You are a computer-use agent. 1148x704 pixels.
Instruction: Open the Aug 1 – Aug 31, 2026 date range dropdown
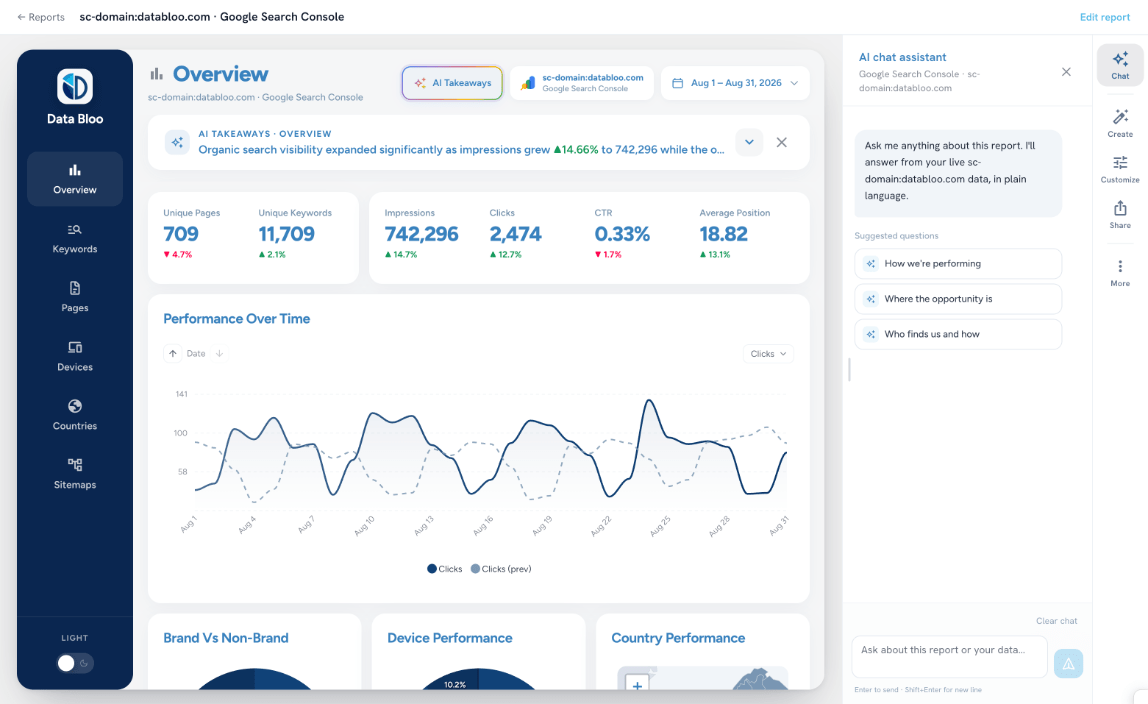735,83
